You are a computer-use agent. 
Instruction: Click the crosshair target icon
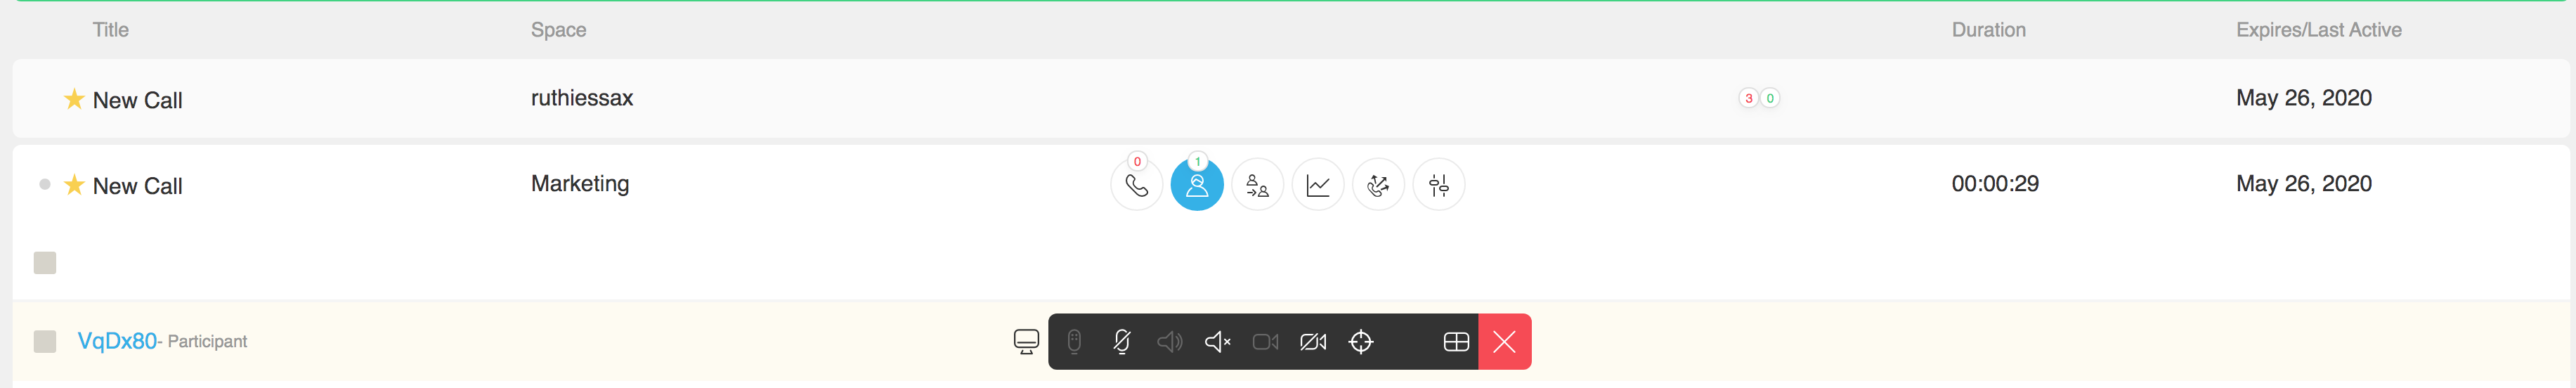point(1361,342)
